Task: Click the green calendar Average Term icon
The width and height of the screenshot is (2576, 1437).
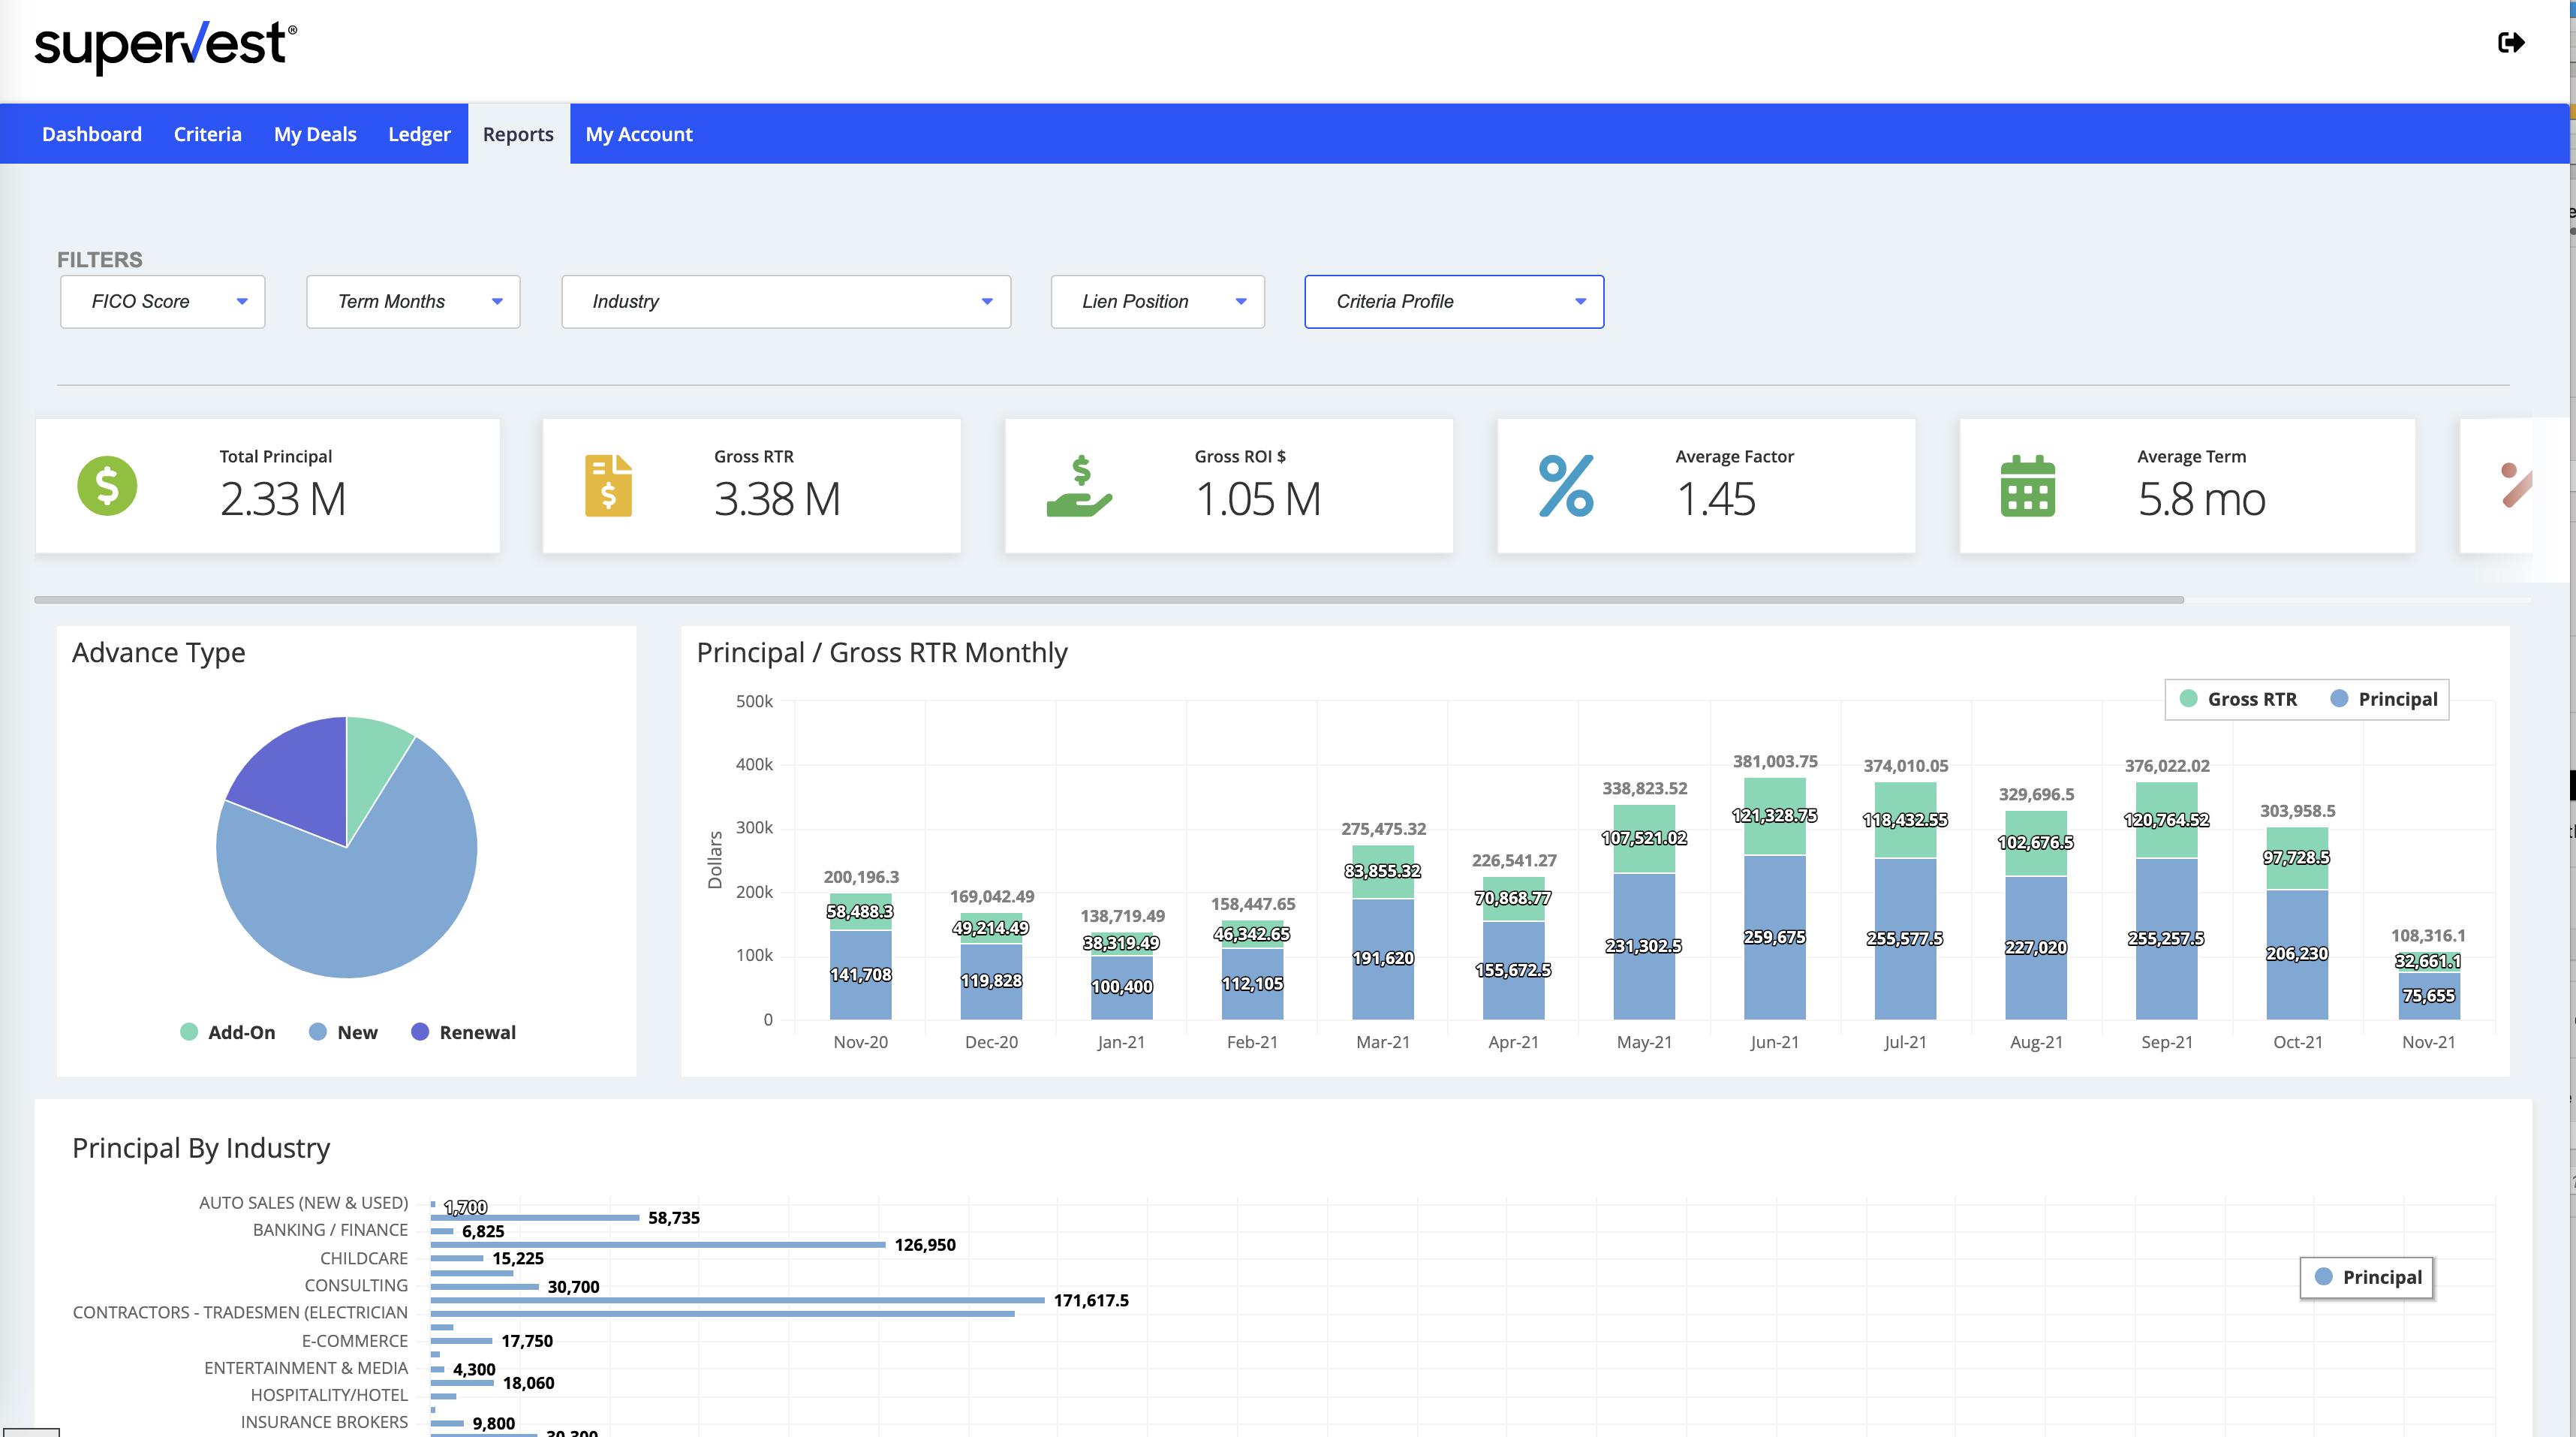Action: [x=2027, y=486]
